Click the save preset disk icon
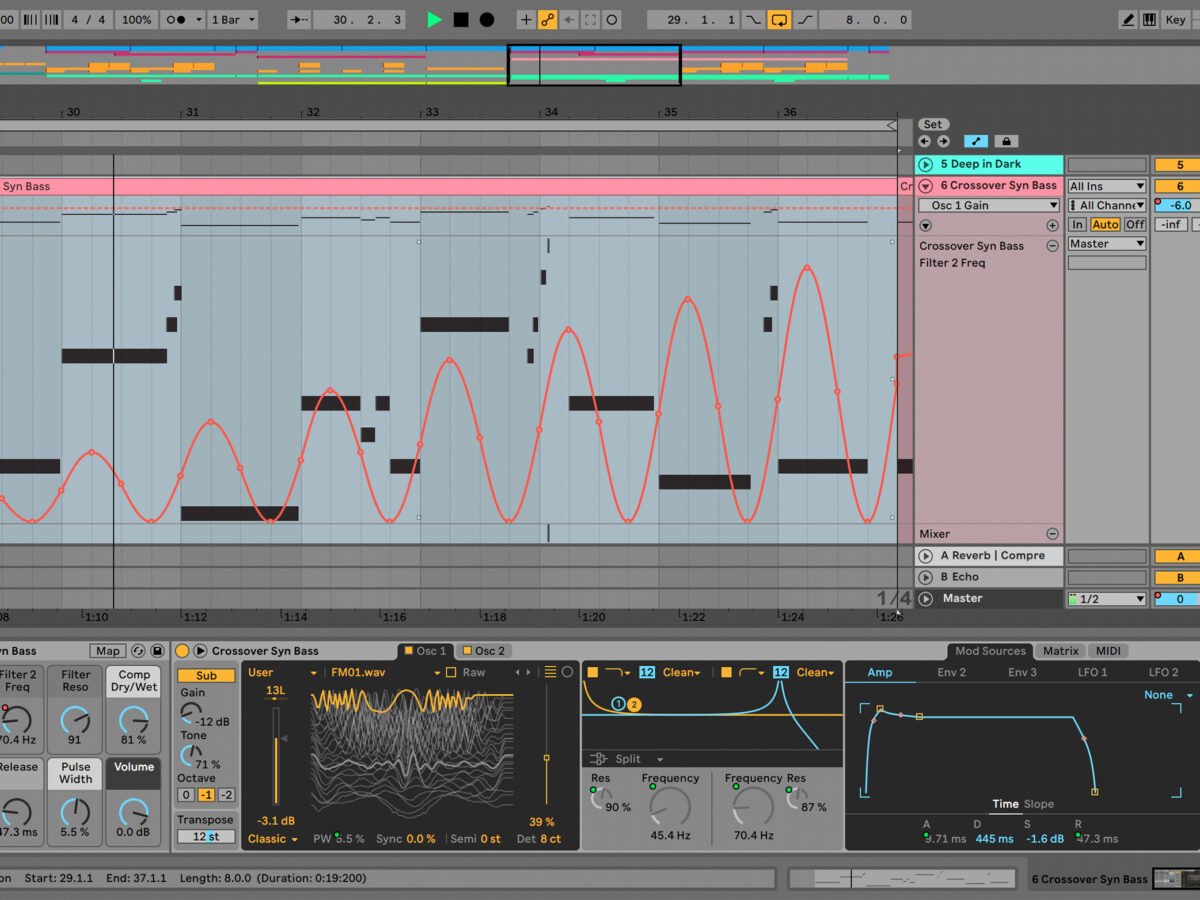Image resolution: width=1200 pixels, height=900 pixels. coord(157,651)
